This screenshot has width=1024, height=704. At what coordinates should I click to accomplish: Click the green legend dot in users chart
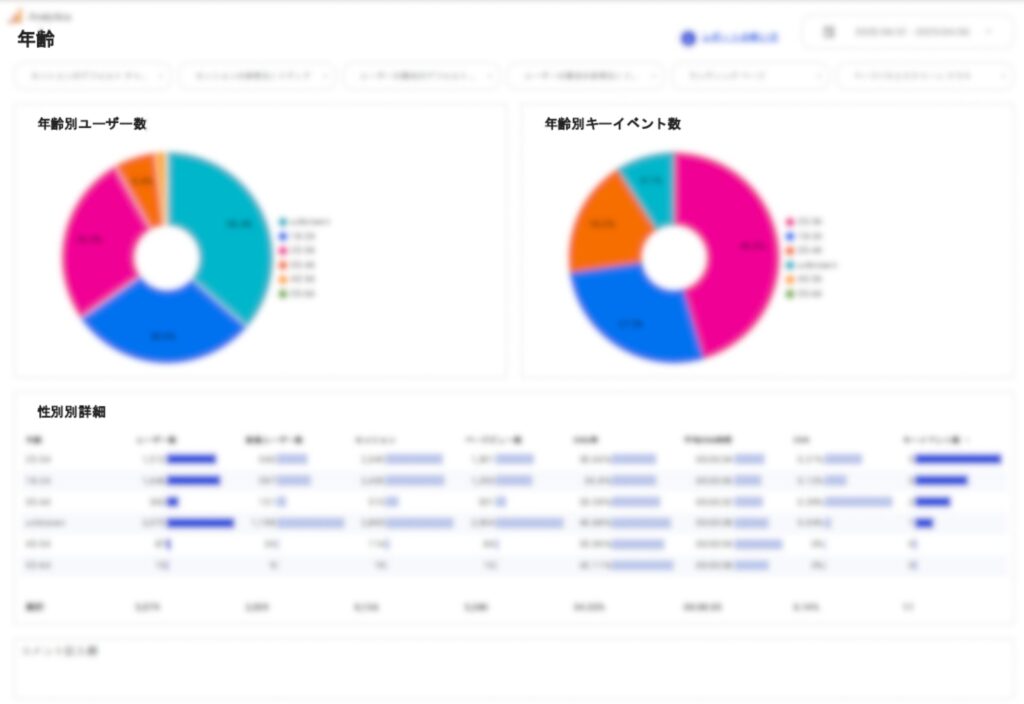pyautogui.click(x=284, y=294)
